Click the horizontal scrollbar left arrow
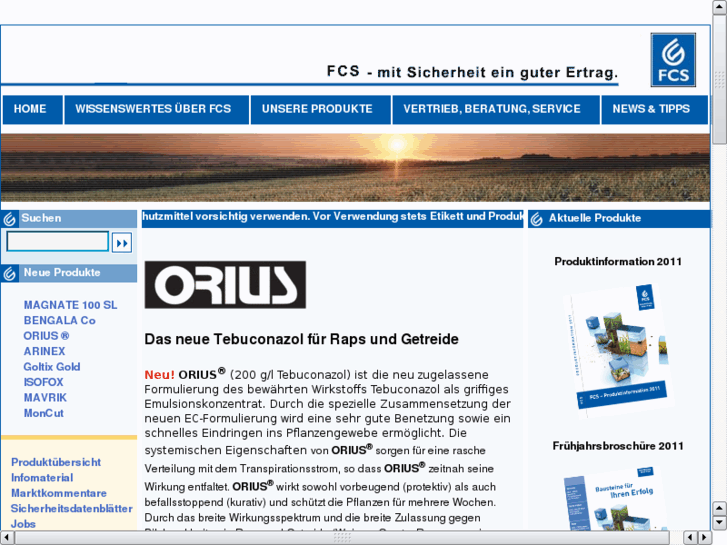The width and height of the screenshot is (727, 545). click(7, 538)
